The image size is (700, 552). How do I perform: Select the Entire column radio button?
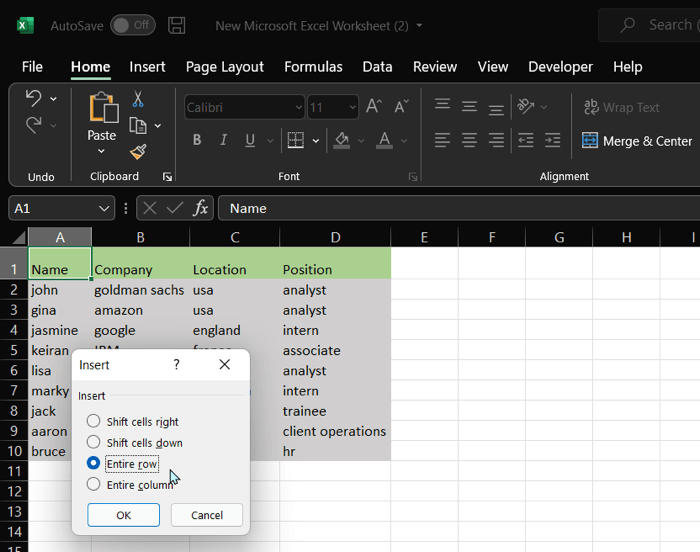[94, 485]
